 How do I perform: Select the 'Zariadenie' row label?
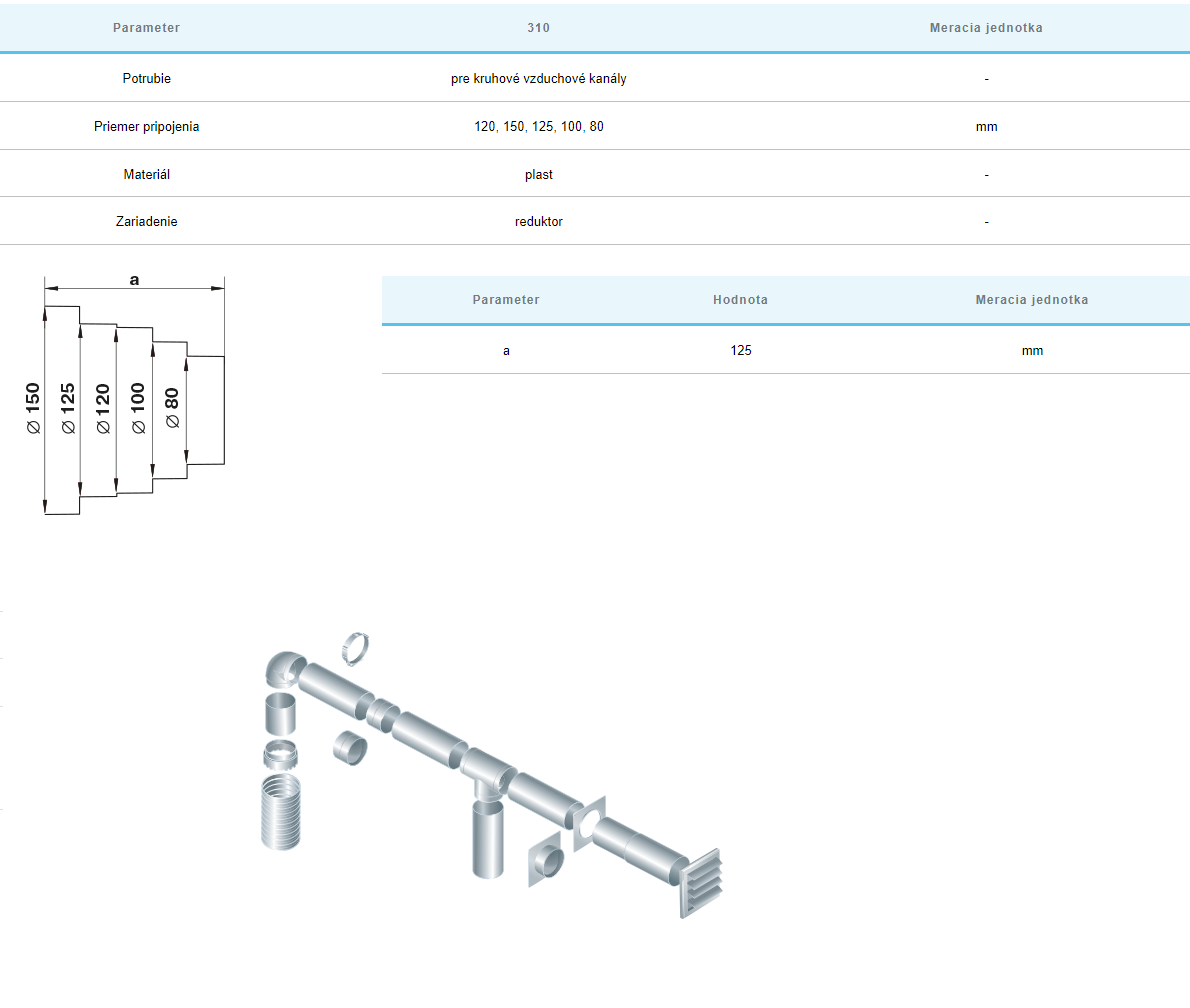coord(146,222)
